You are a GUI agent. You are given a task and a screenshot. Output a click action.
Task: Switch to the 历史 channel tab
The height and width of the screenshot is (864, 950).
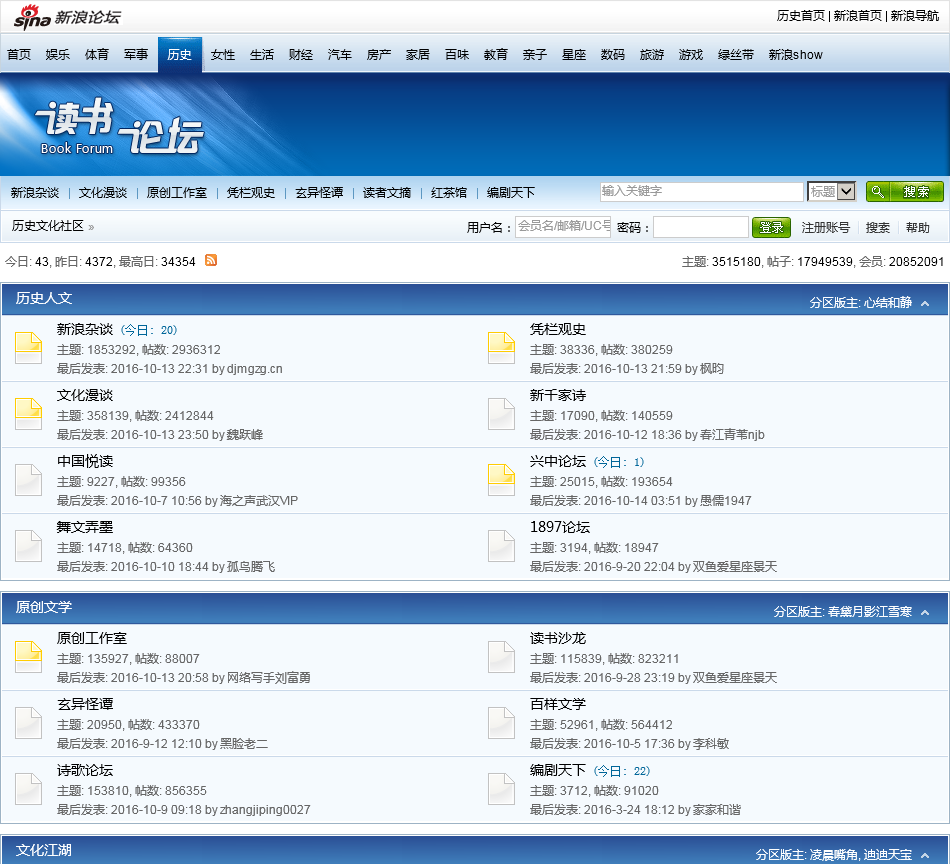(179, 55)
